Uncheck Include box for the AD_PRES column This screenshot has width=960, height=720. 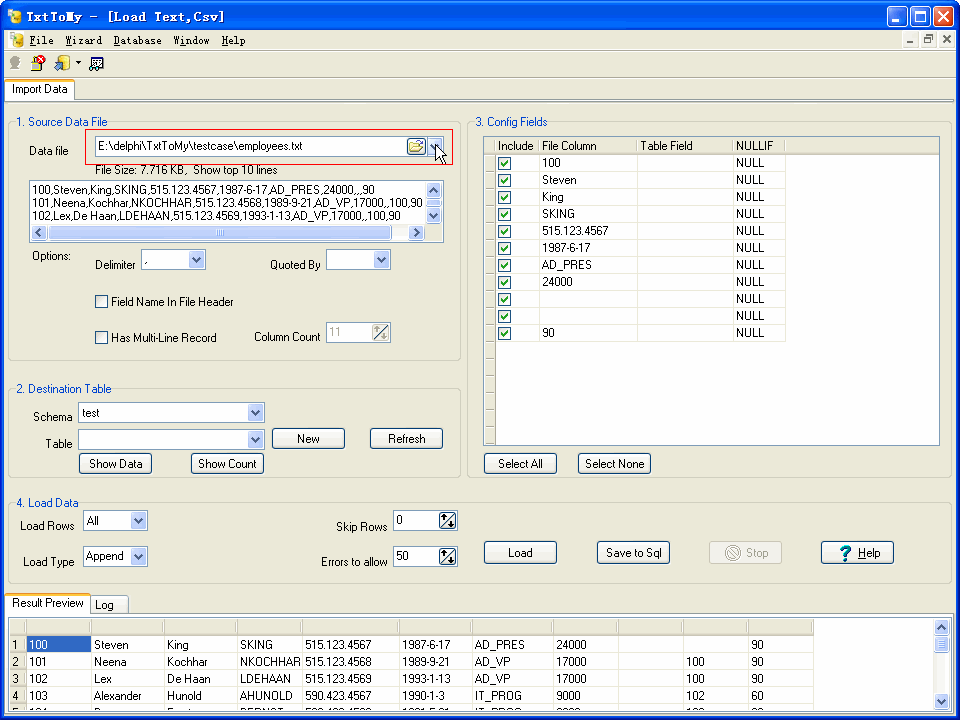pos(504,265)
